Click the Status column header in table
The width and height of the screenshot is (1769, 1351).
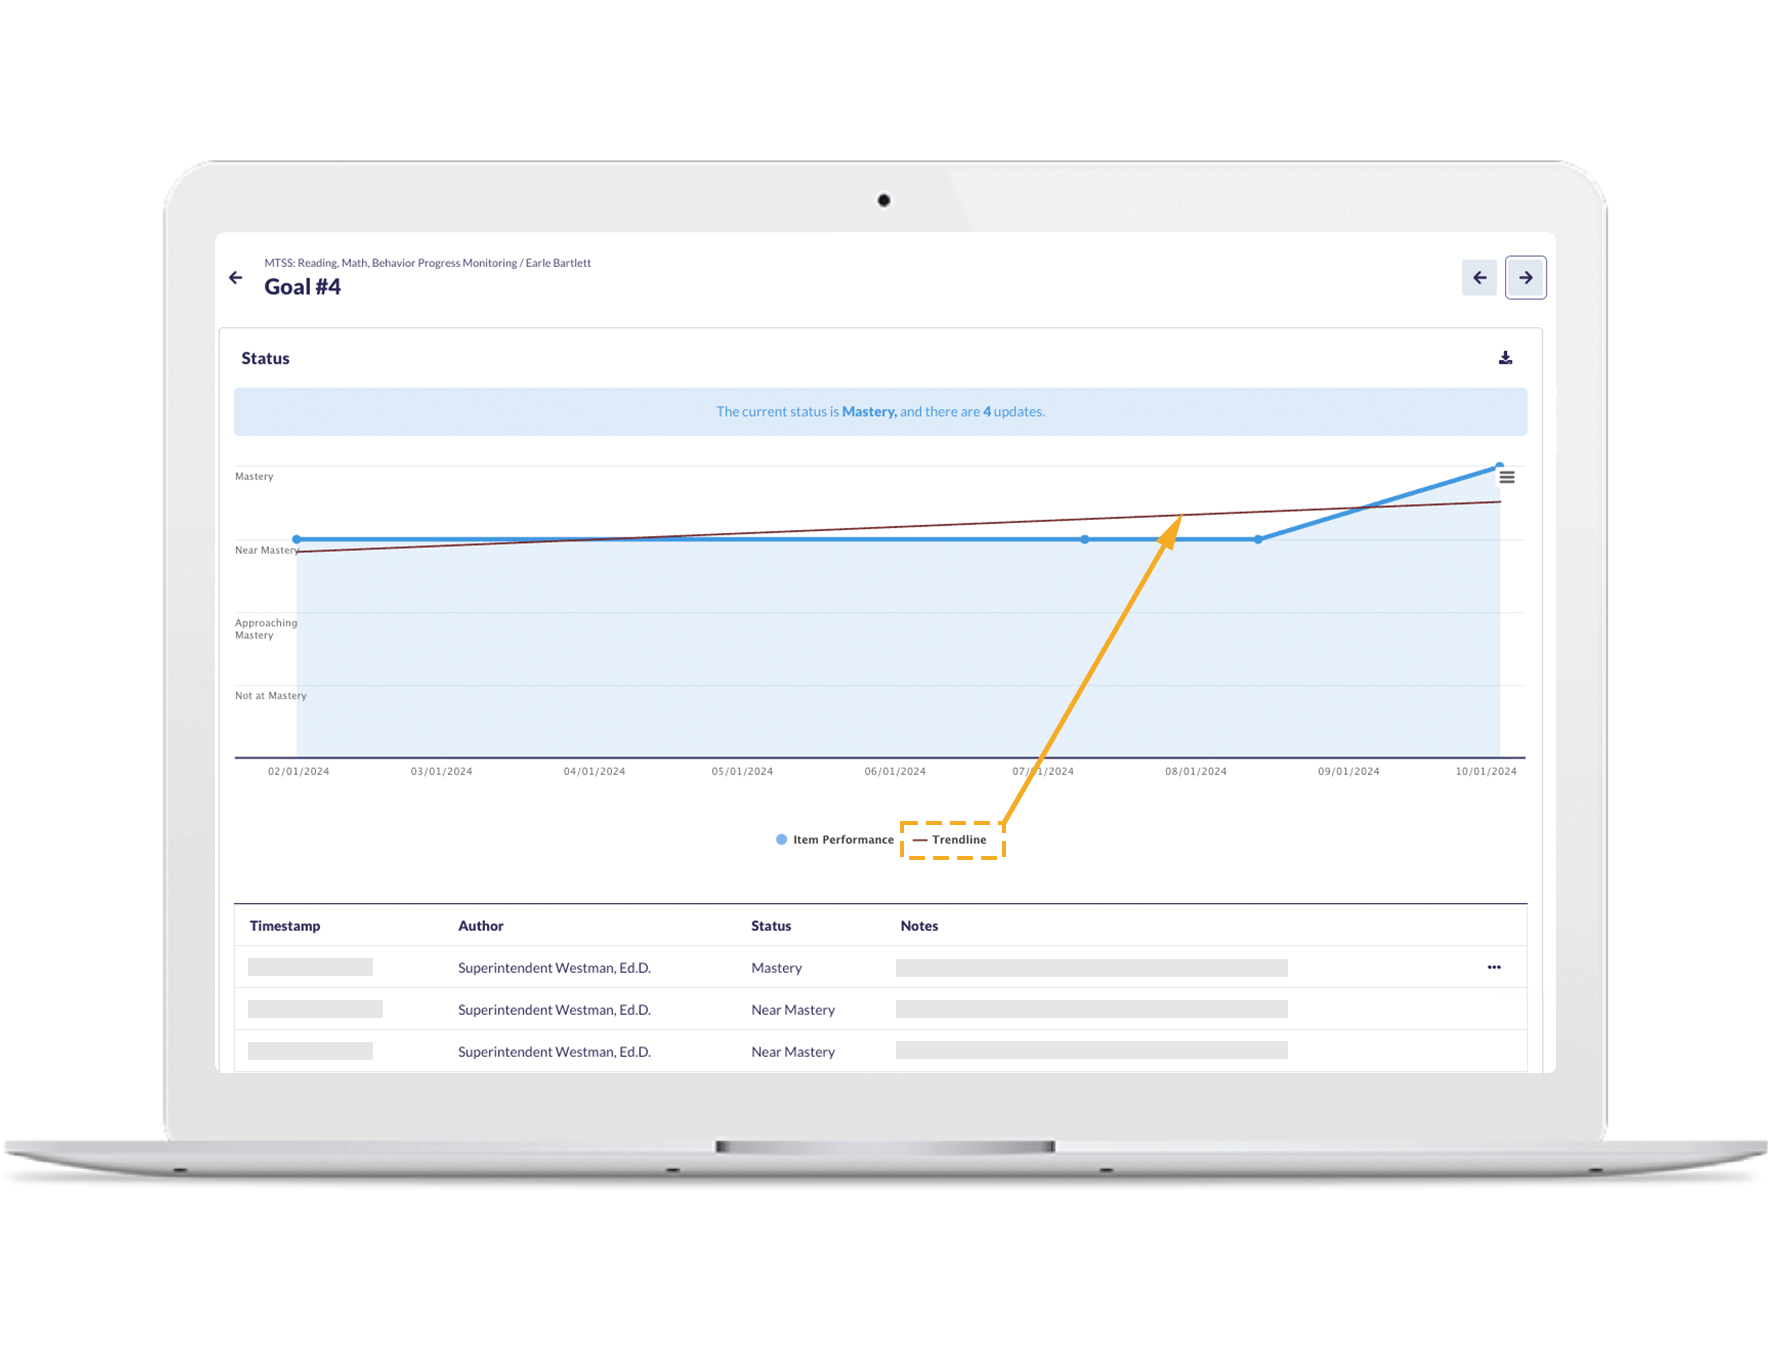click(771, 926)
